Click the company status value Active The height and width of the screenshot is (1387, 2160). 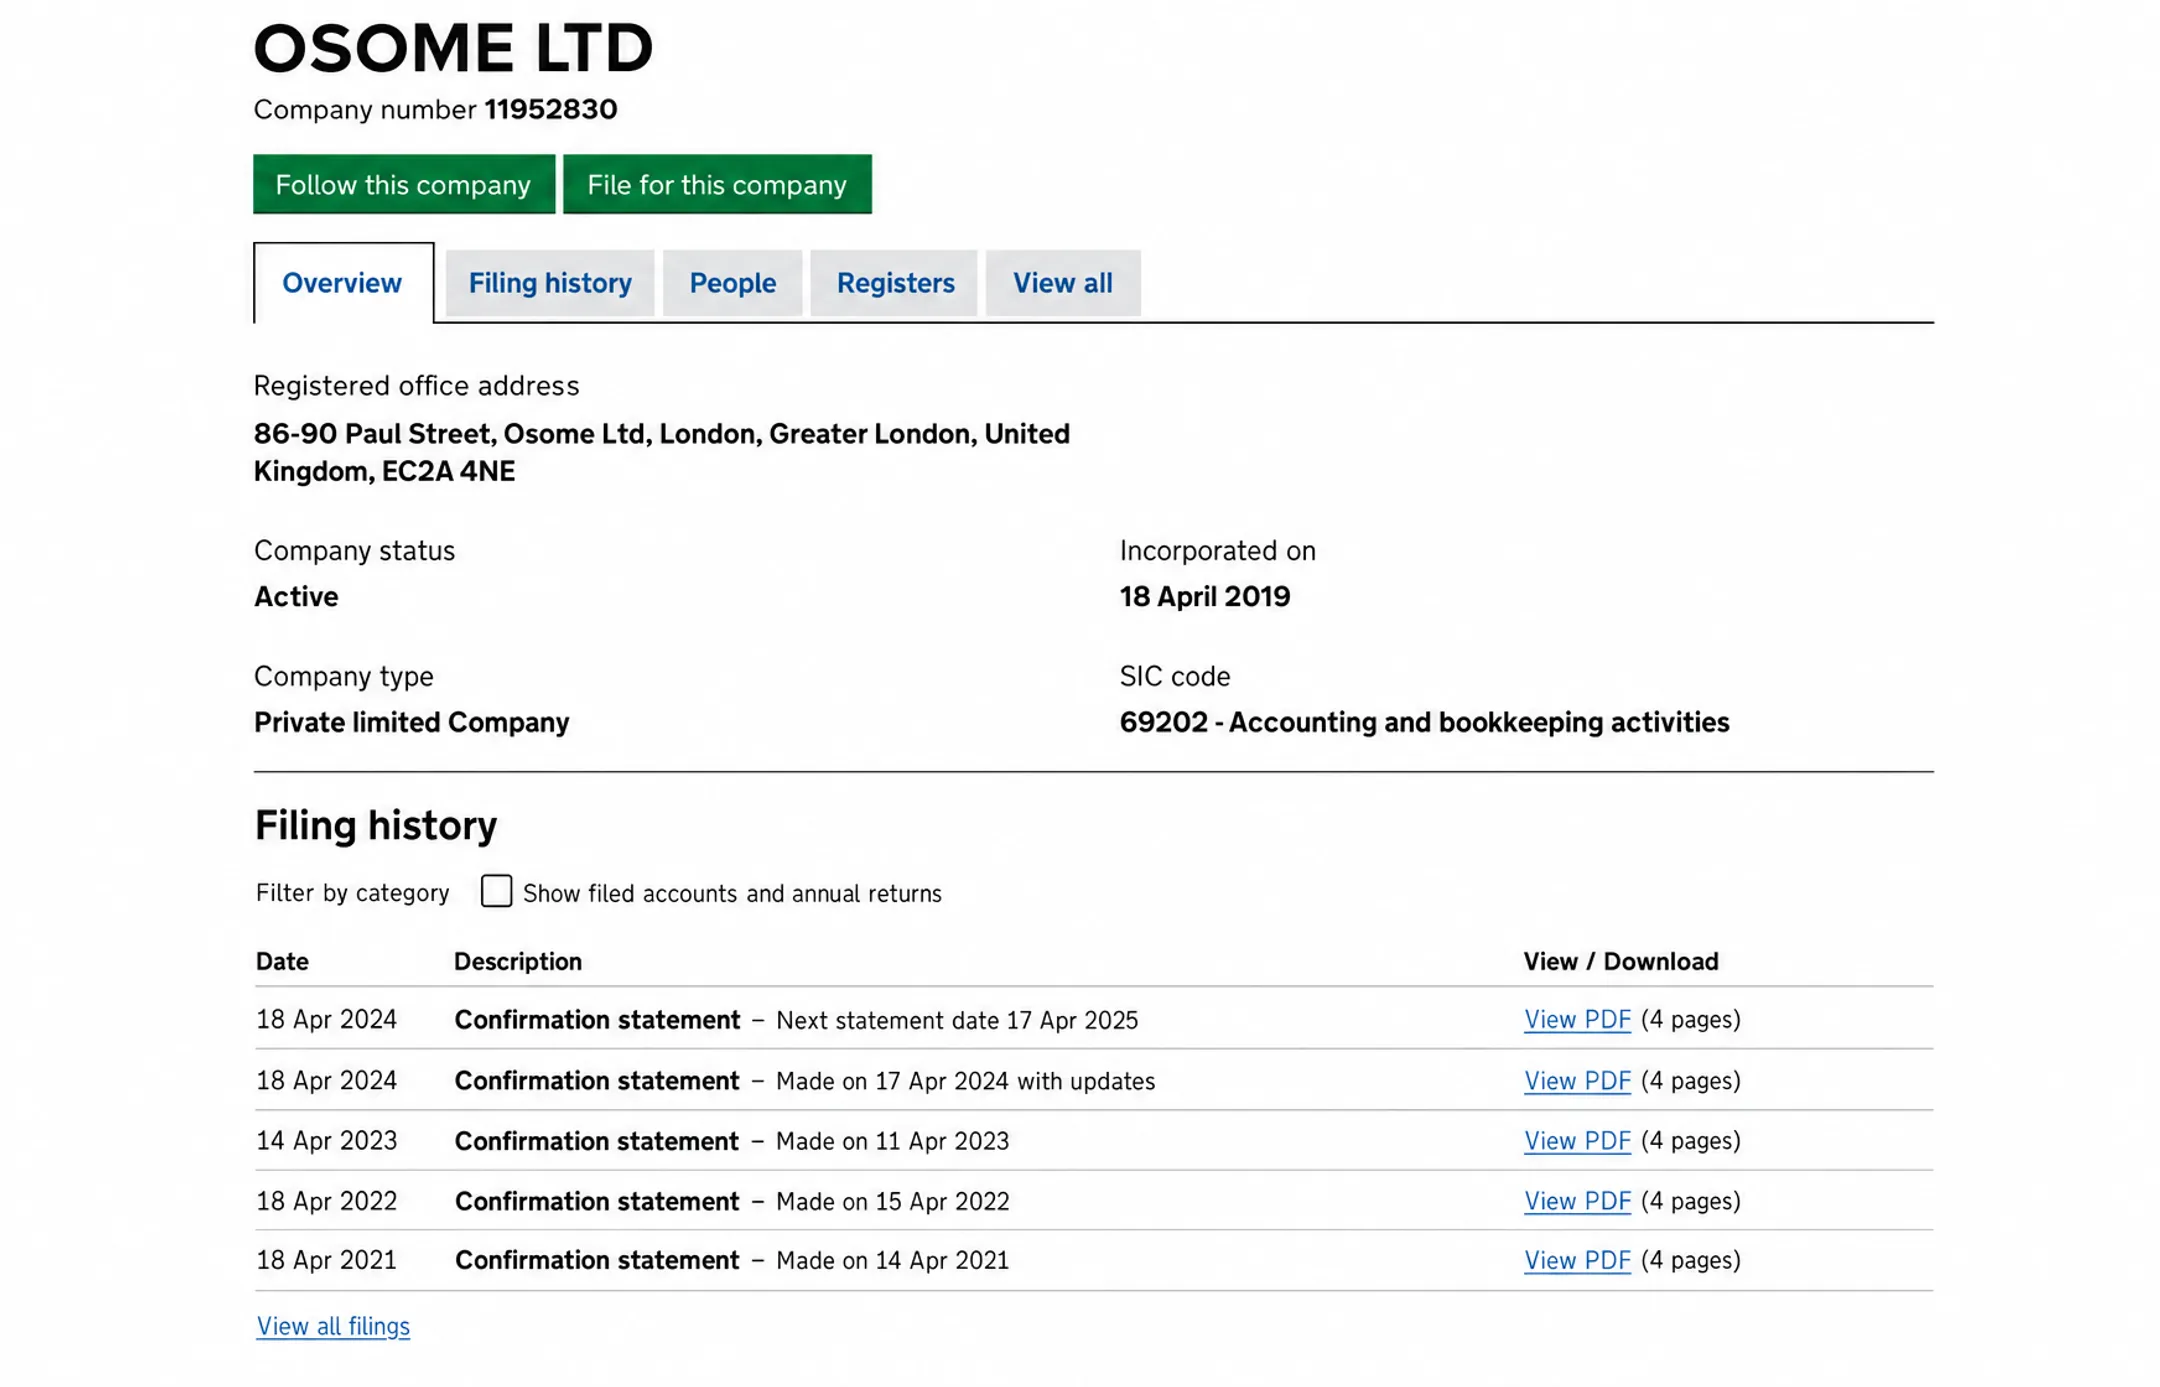296,597
